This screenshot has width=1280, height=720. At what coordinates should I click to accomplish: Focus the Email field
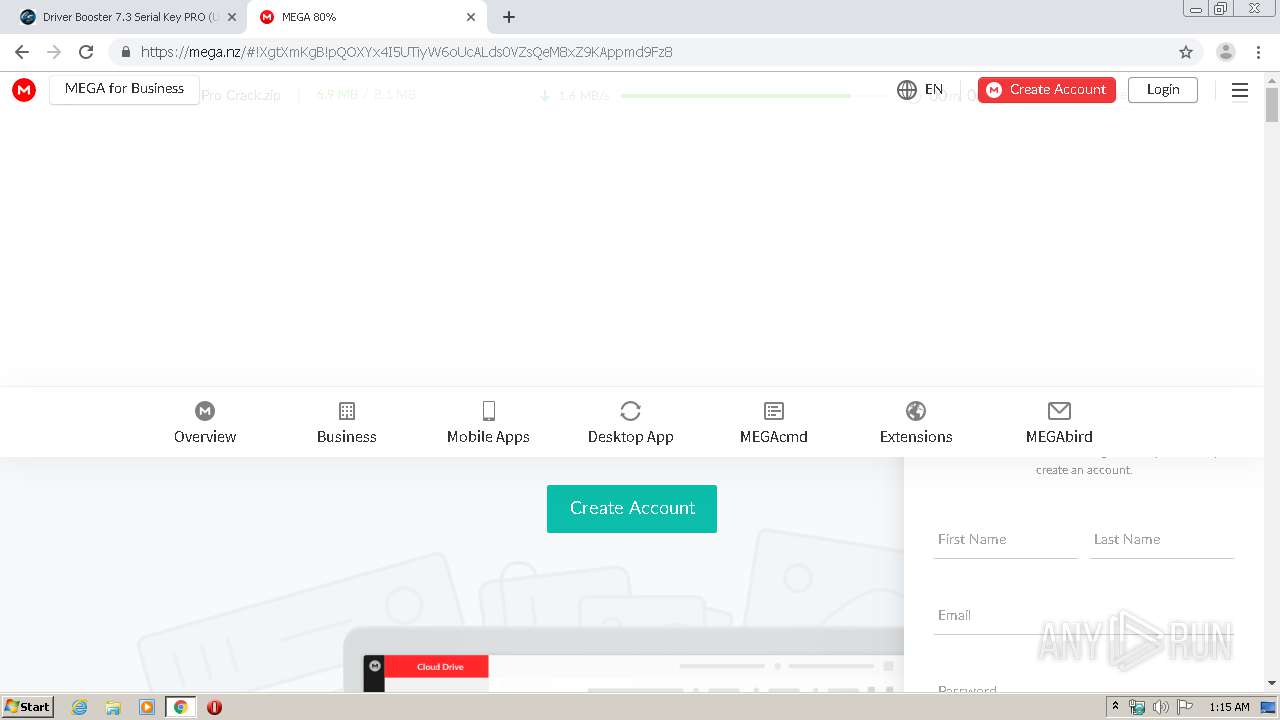[x=1084, y=616]
